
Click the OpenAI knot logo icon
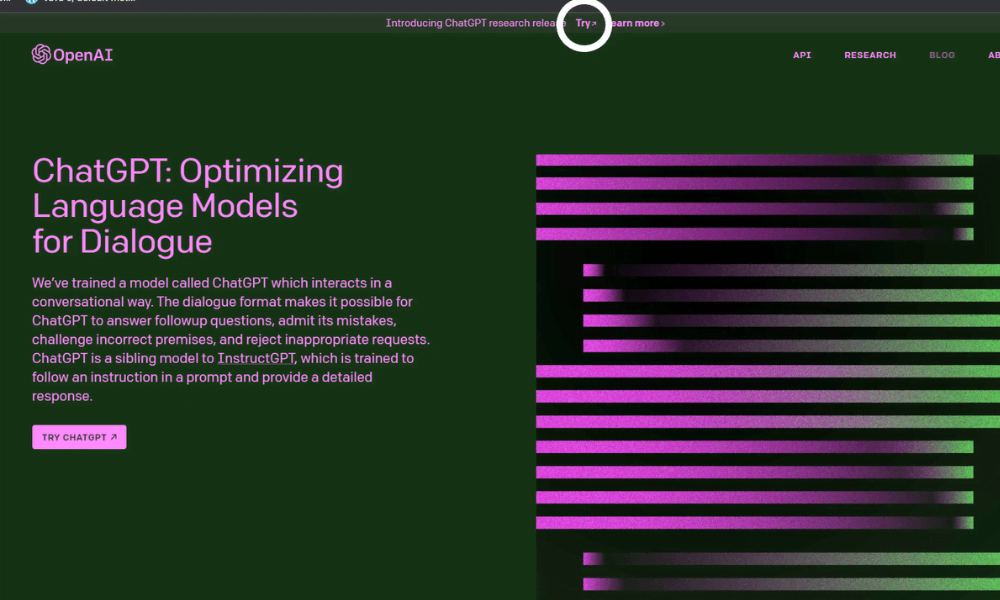(41, 54)
